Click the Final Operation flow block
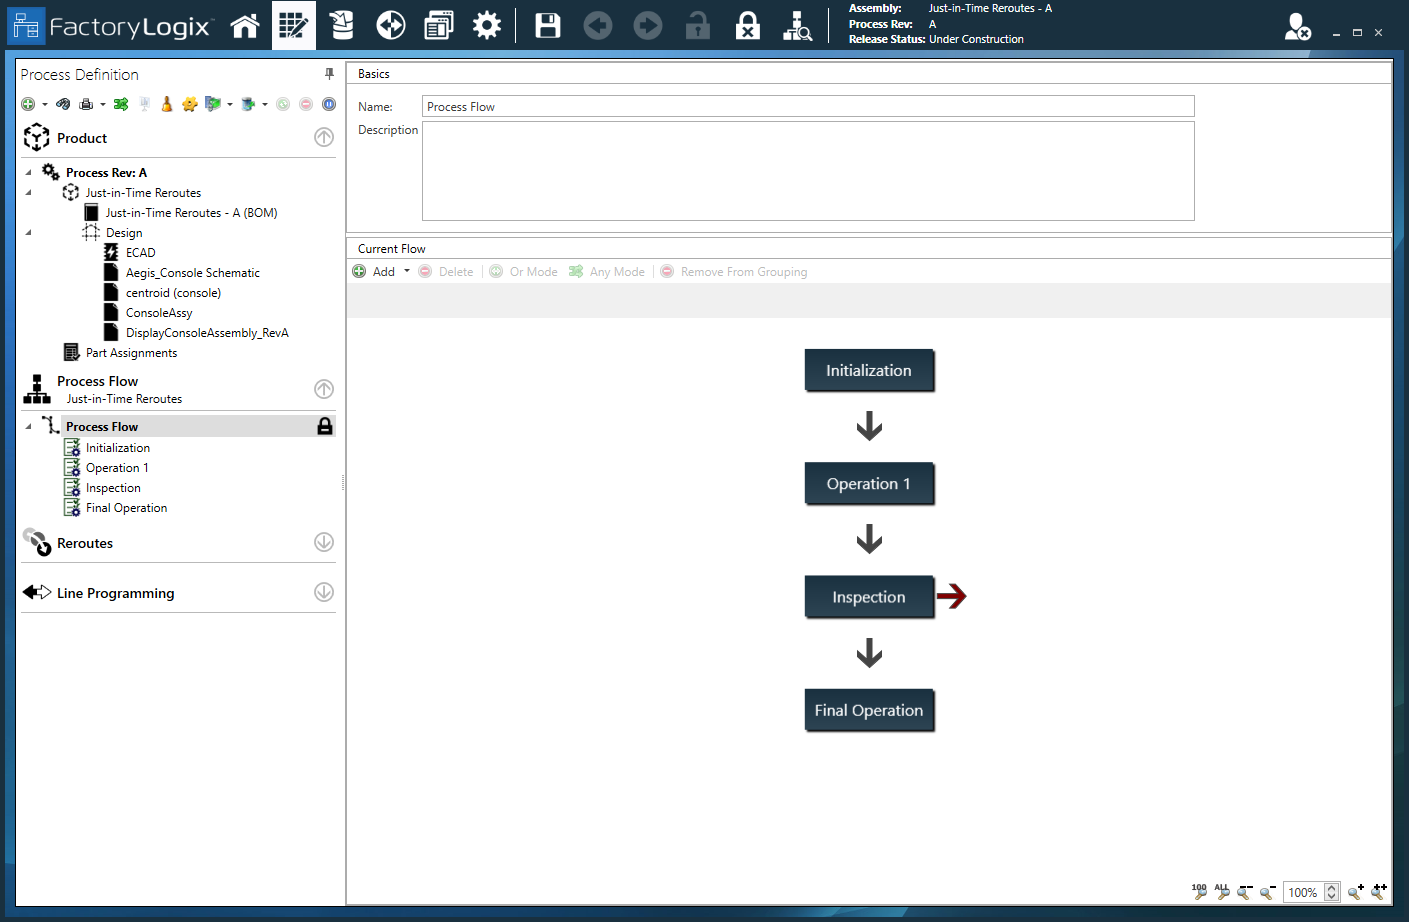This screenshot has height=922, width=1409. pos(868,710)
